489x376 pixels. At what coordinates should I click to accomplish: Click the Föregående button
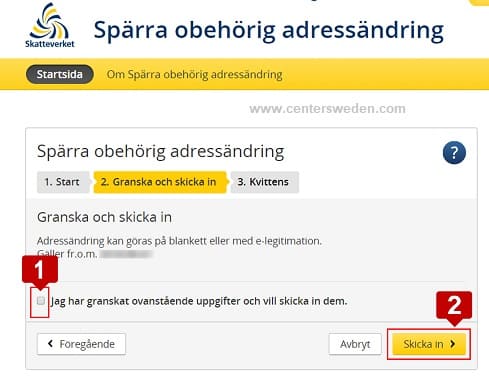click(81, 344)
